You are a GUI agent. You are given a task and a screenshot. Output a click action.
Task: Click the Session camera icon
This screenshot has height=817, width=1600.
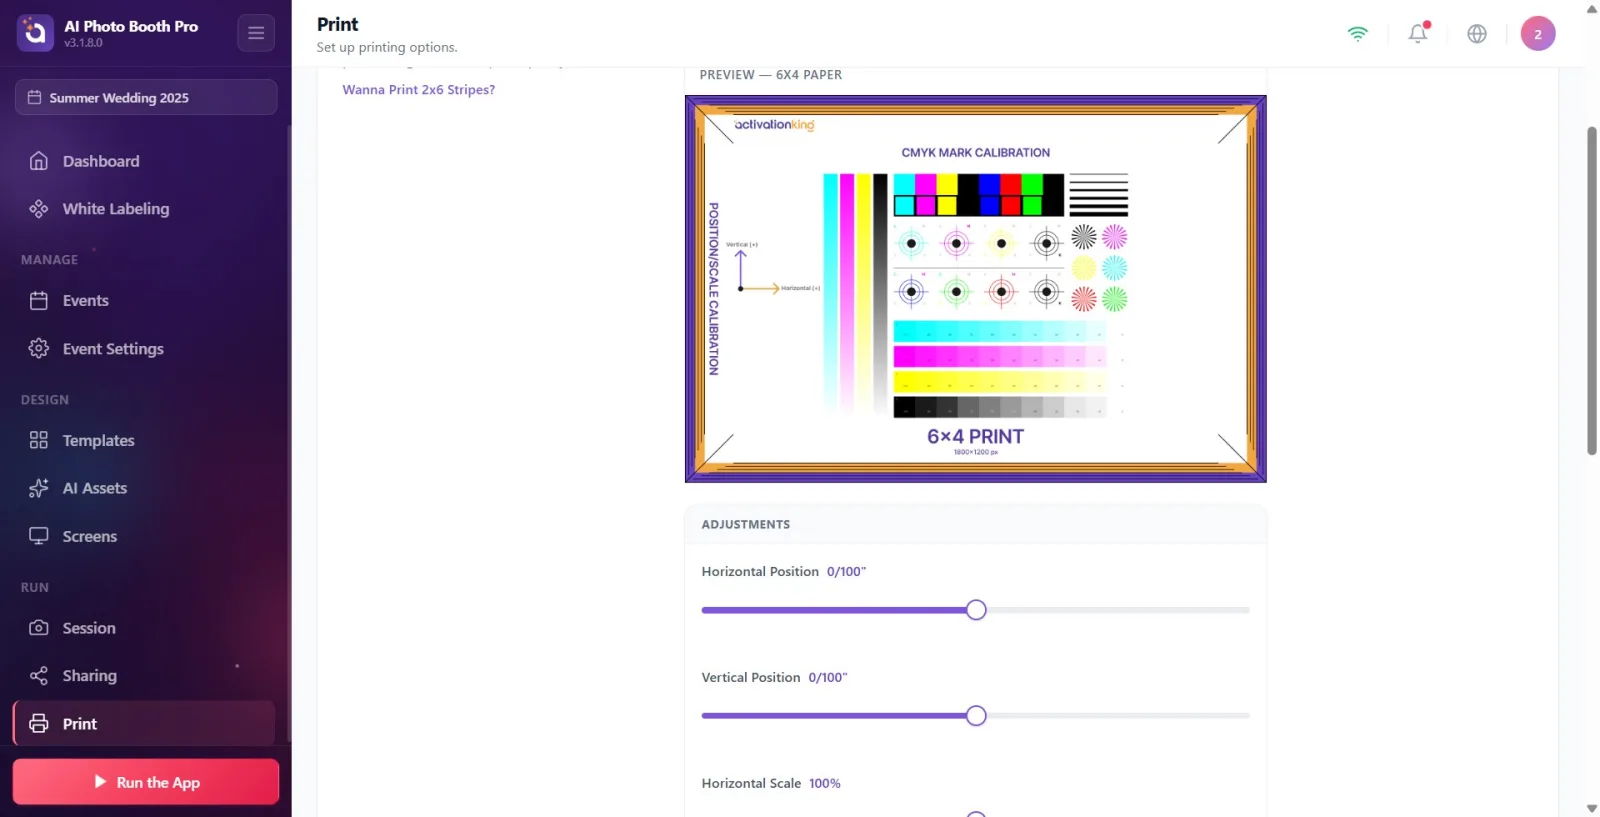tap(39, 629)
